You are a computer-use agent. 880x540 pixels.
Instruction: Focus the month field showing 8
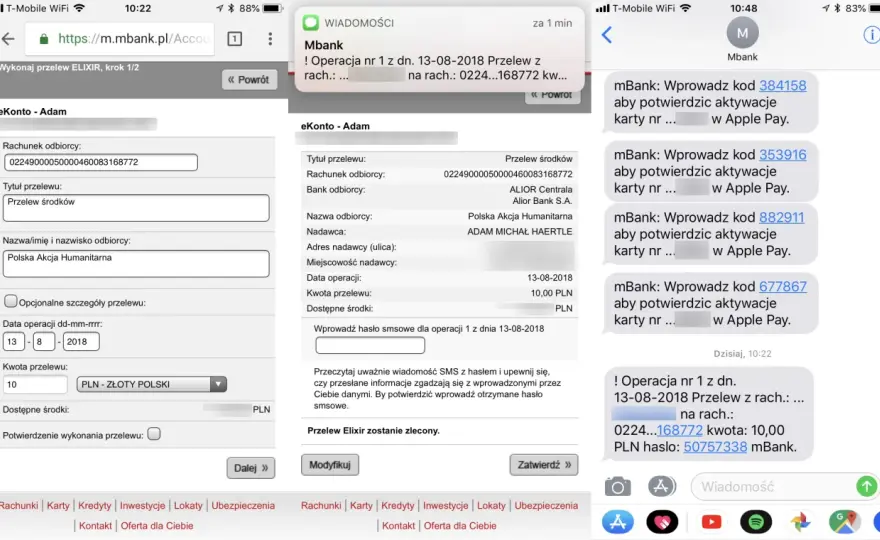tap(43, 341)
